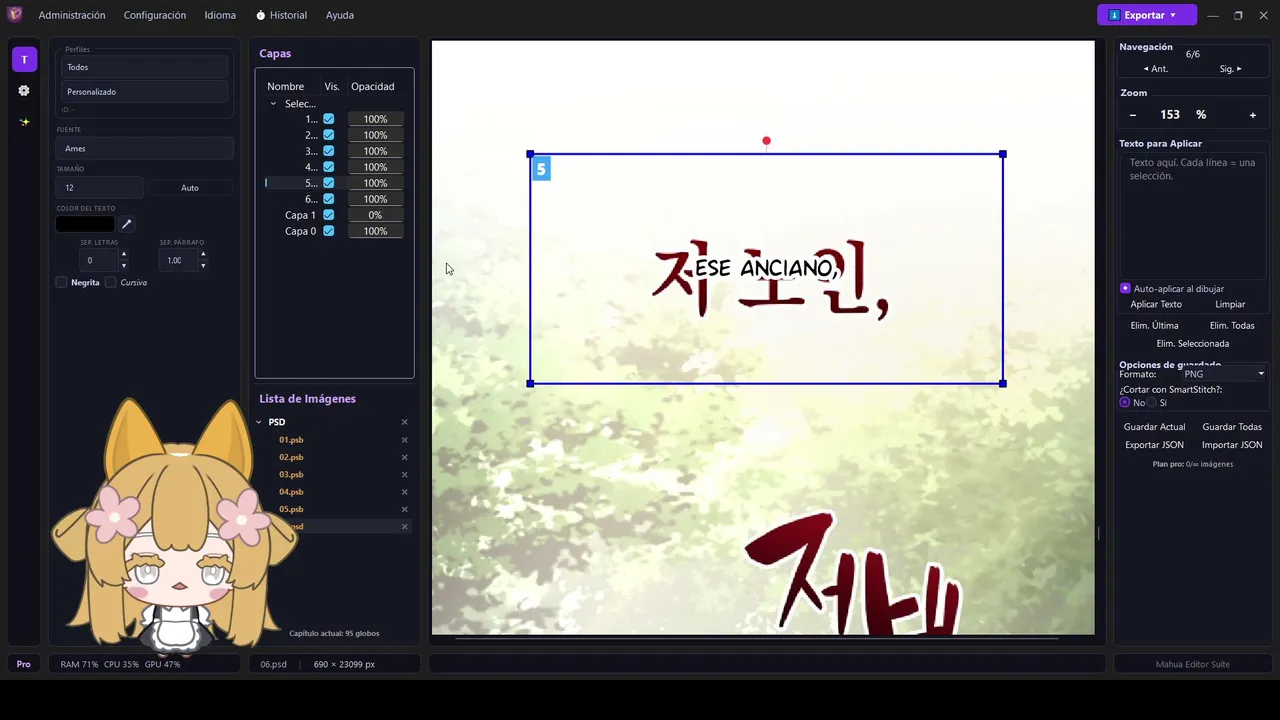
Task: Remove the last highlighted file in the list
Action: (x=405, y=527)
